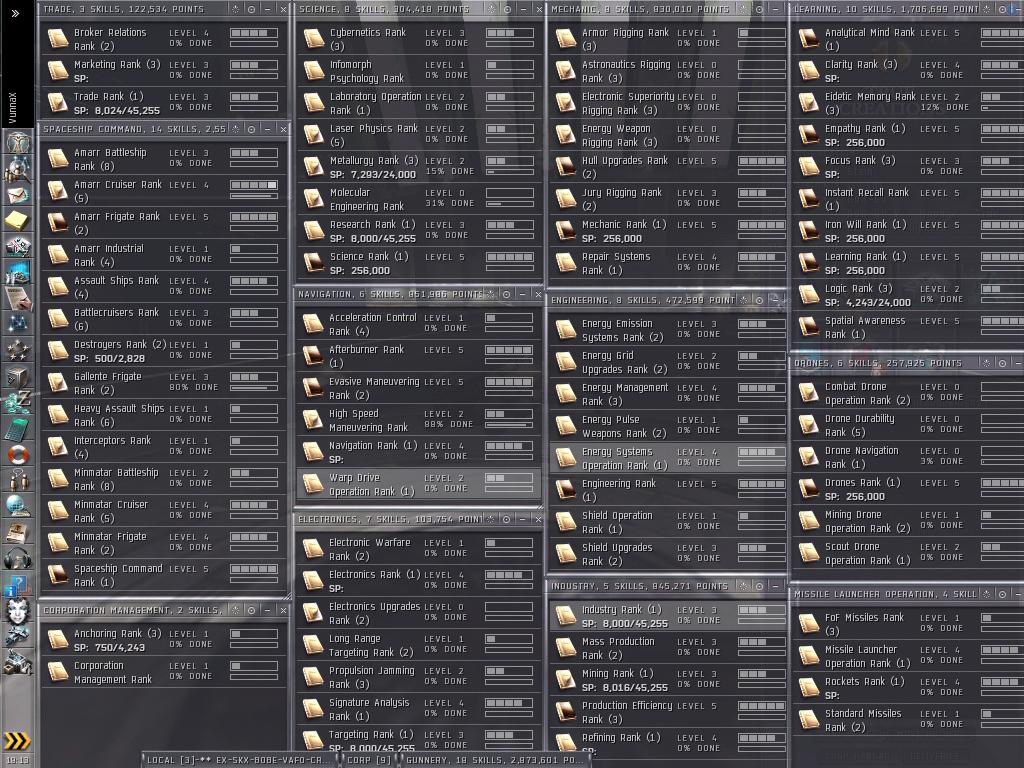
Task: Toggle pin circle on Spaceship Command window
Action: 251,129
